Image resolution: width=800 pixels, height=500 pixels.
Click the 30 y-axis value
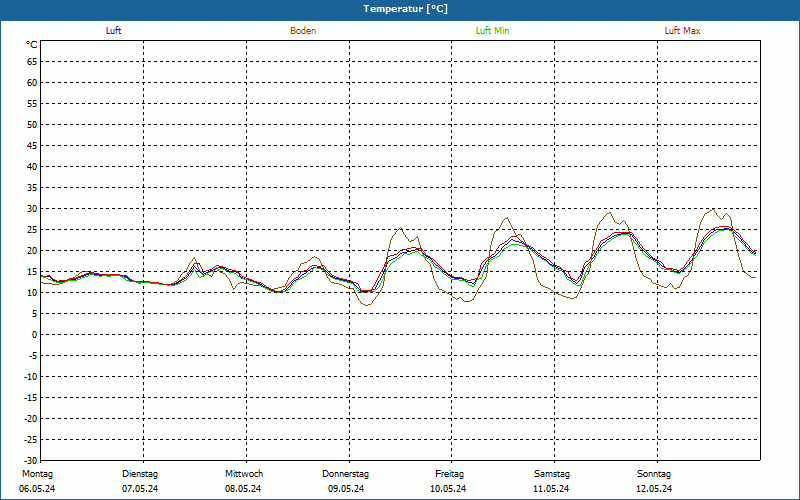click(x=32, y=209)
